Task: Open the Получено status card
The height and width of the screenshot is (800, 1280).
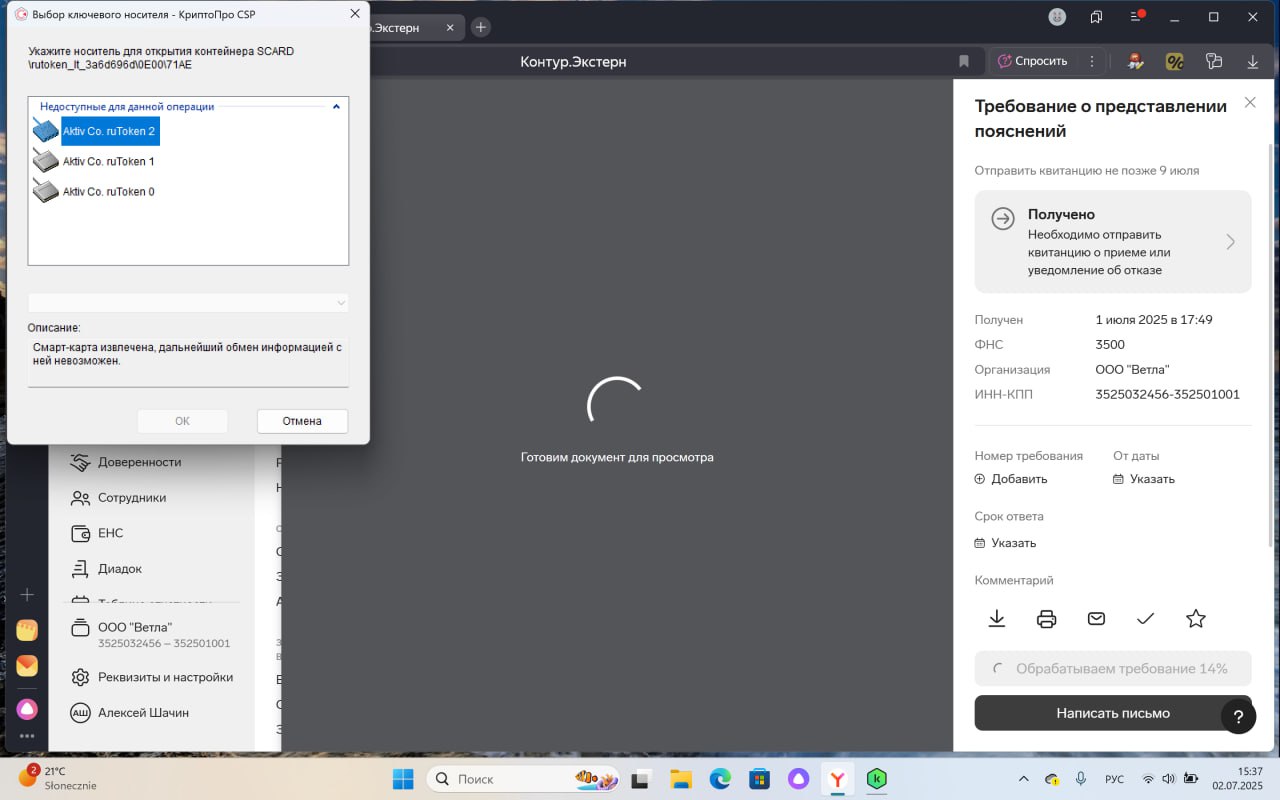Action: [1113, 242]
